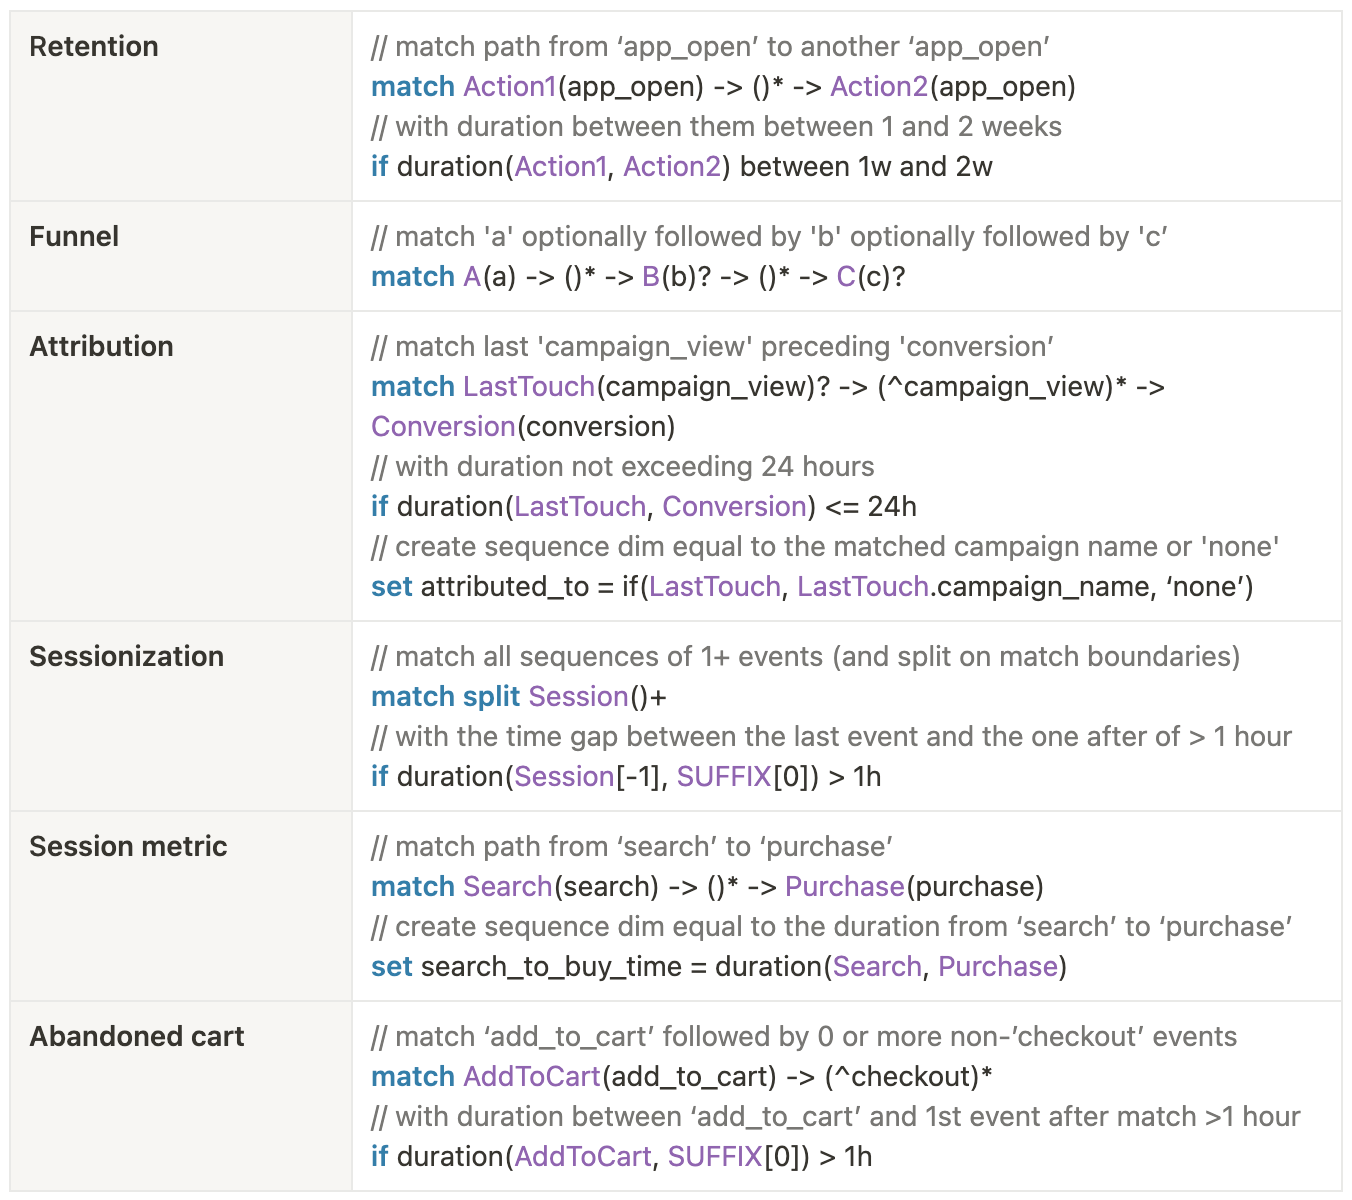The height and width of the screenshot is (1200, 1352).
Task: Click the '(^checkout)*' pattern
Action: pos(908,1077)
